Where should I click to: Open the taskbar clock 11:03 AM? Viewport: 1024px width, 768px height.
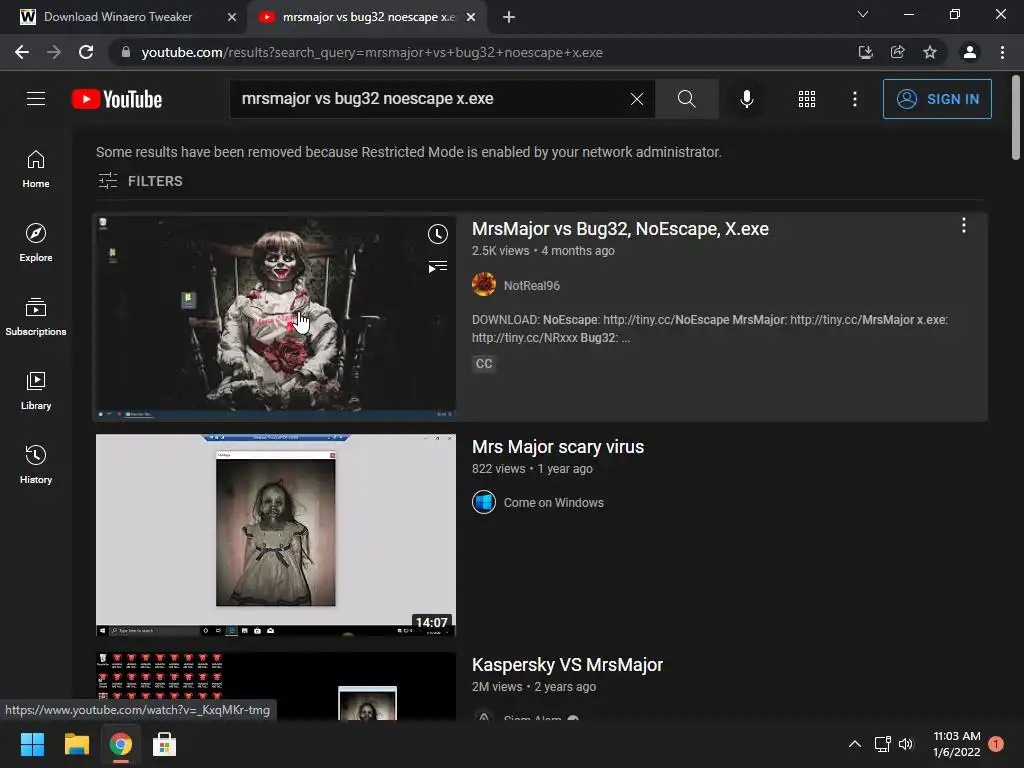pos(957,744)
